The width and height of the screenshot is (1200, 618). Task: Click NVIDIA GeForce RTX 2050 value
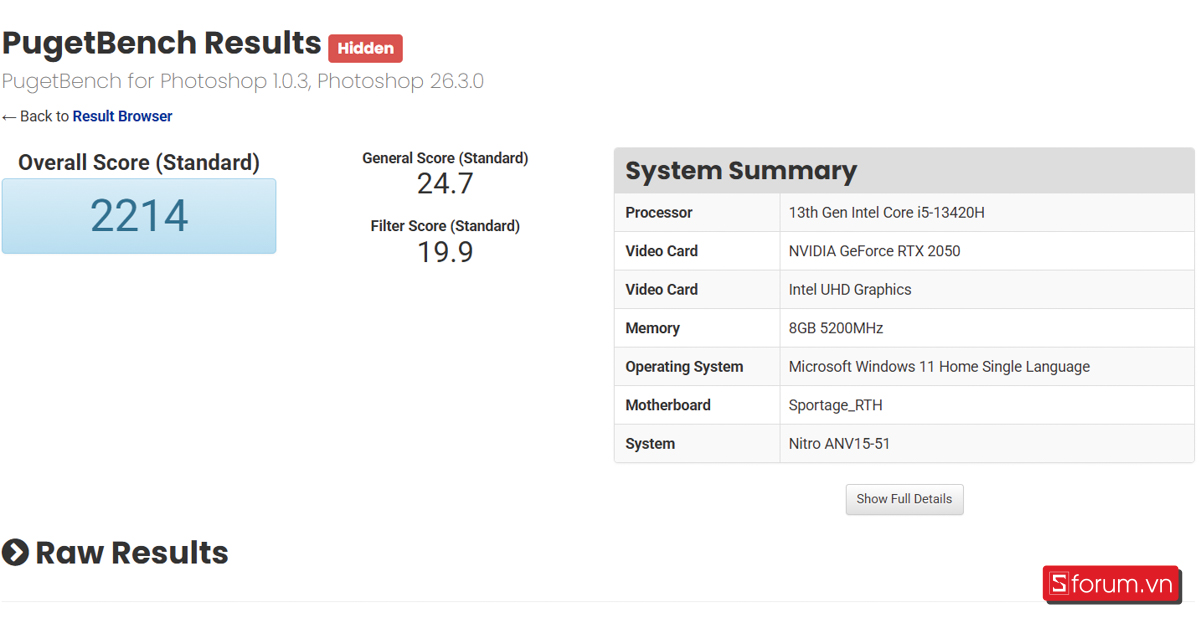click(x=874, y=251)
